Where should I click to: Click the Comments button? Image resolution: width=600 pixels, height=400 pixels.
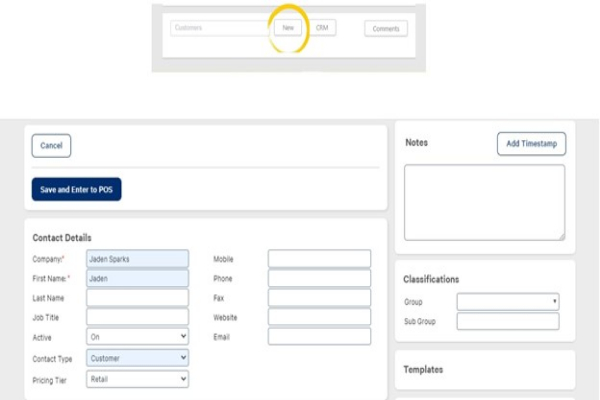click(x=385, y=29)
